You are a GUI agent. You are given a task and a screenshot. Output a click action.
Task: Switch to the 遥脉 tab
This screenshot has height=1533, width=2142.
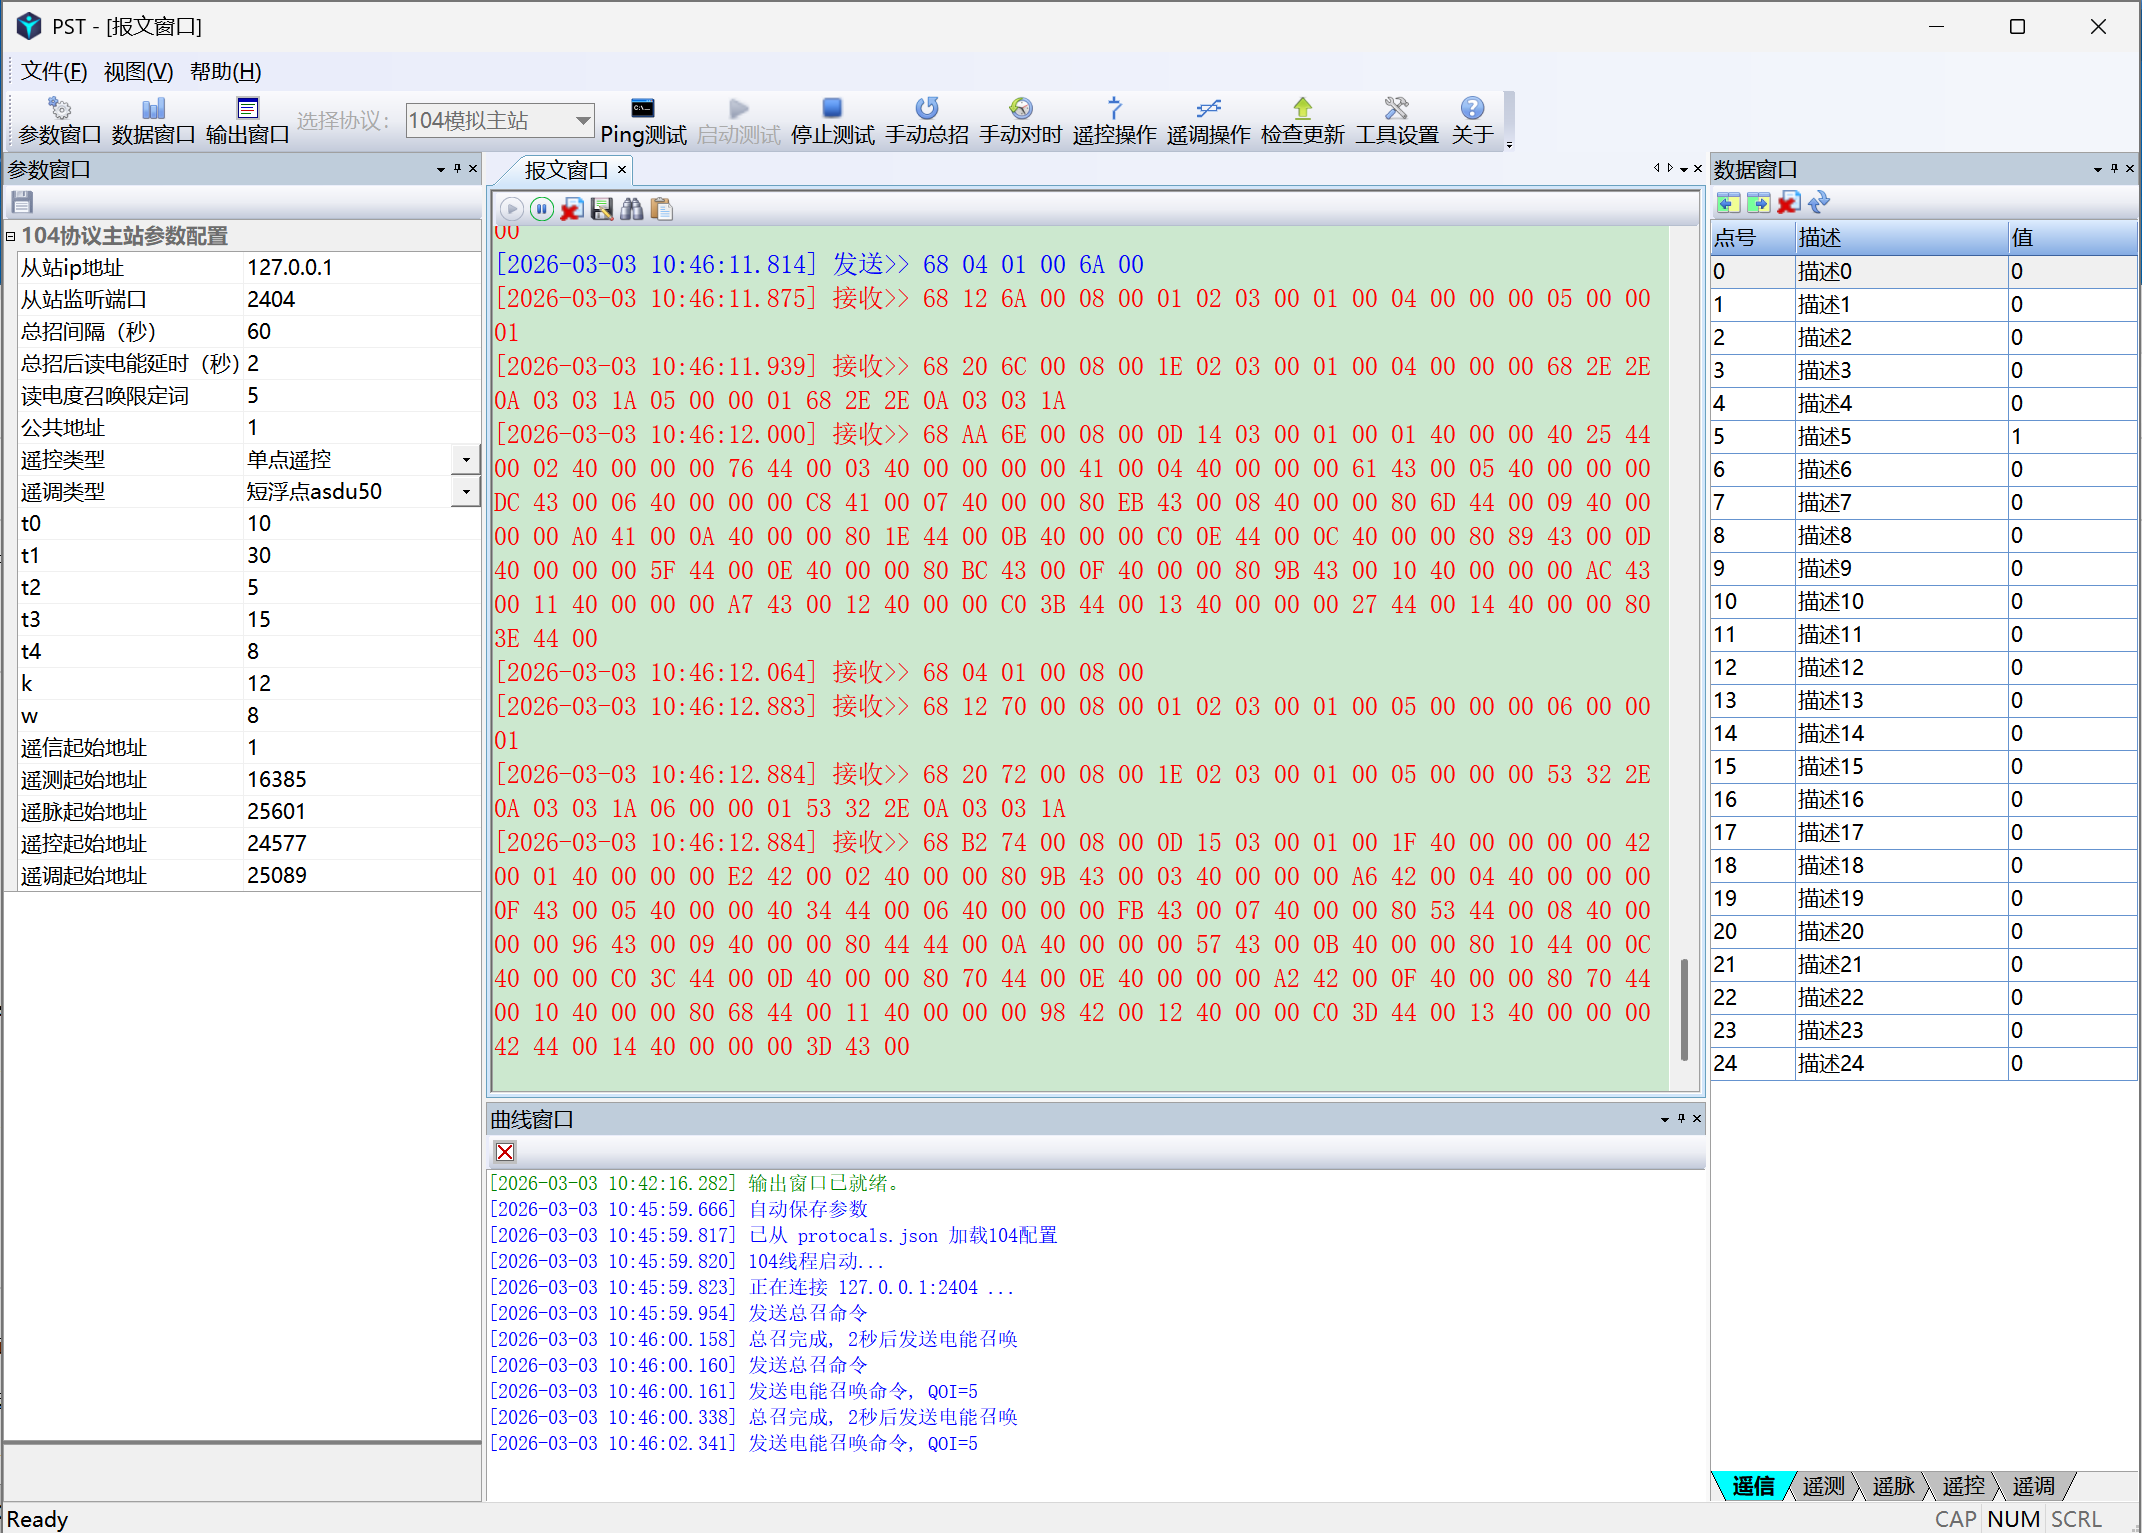(1892, 1487)
